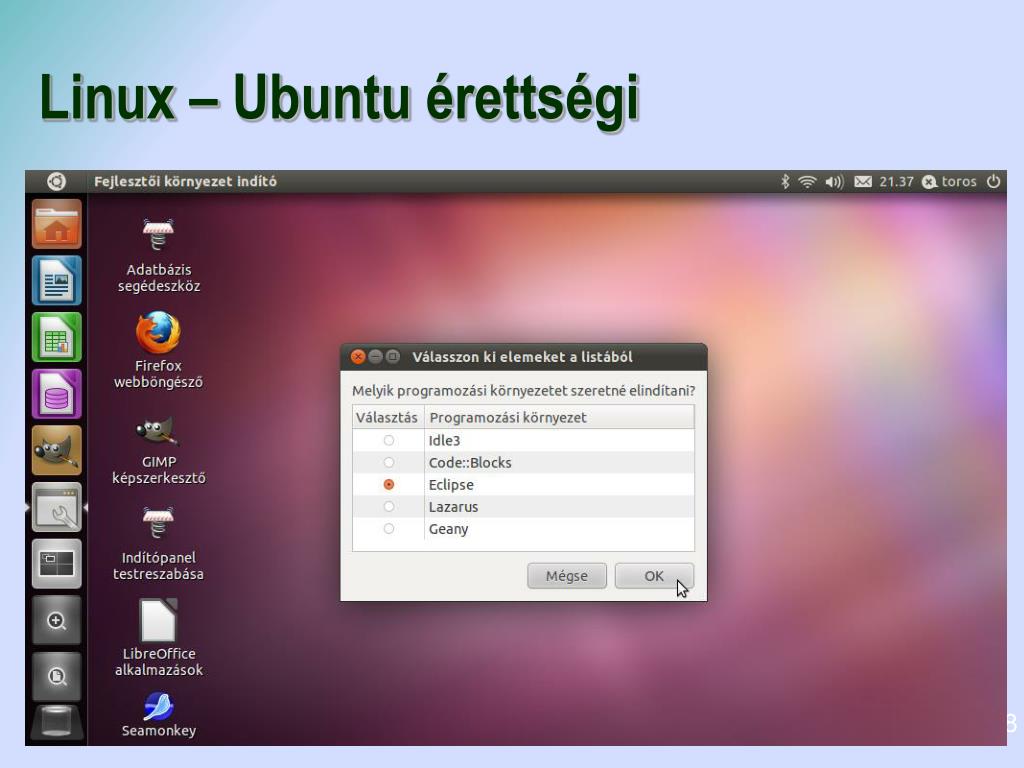The image size is (1024, 768).
Task: Open the Workspace Switcher launcher icon
Action: [x=57, y=564]
